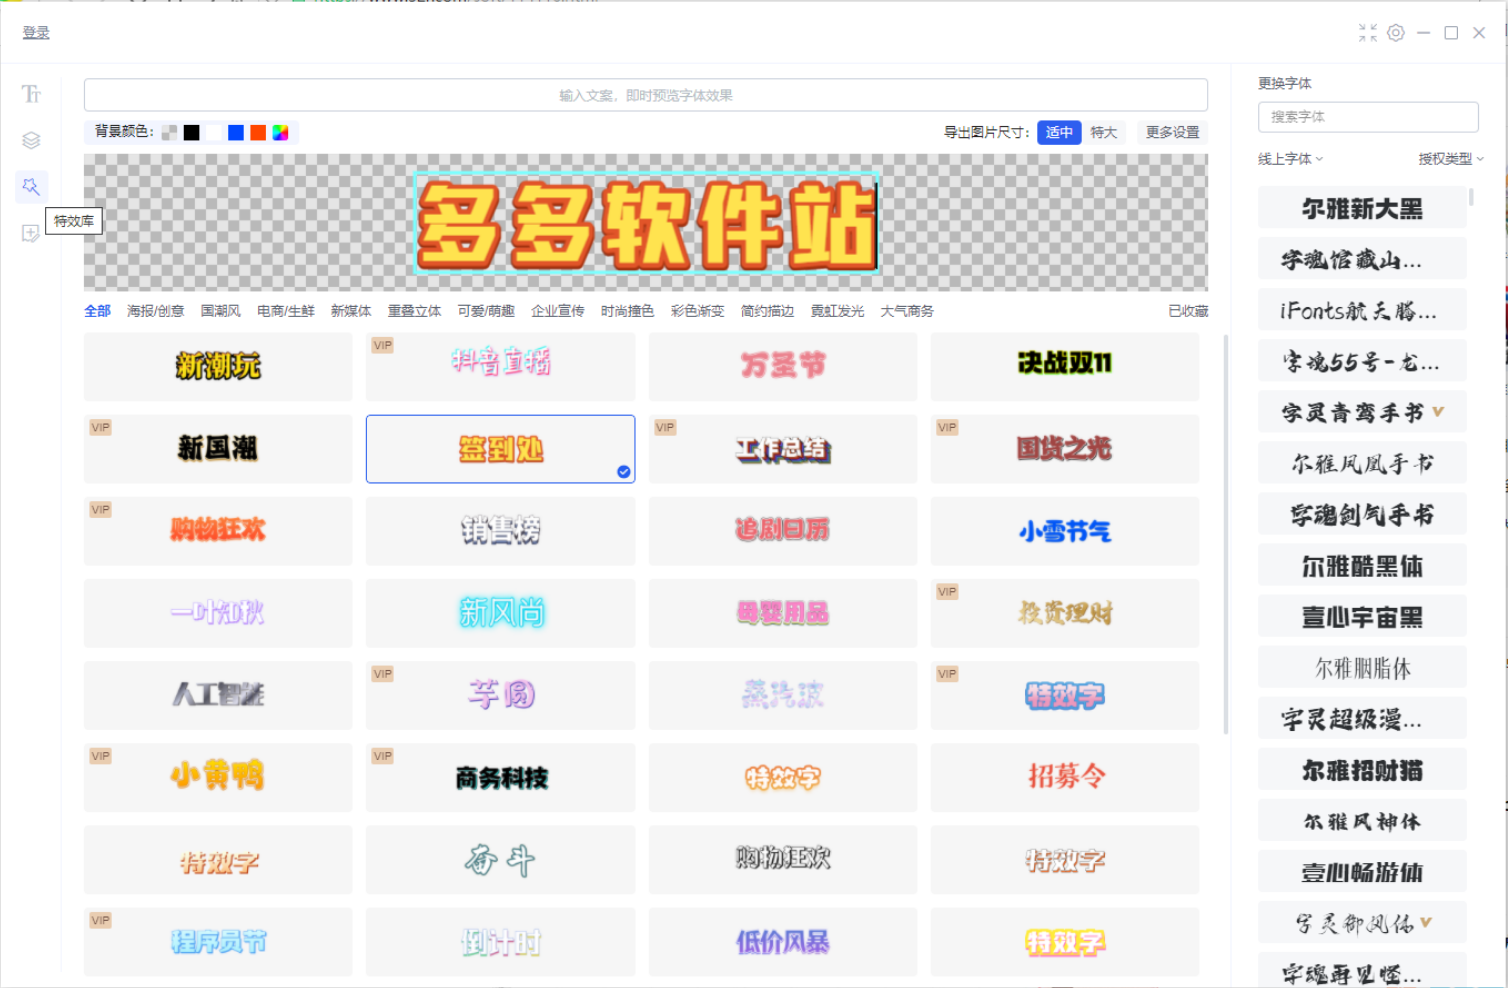Expand the 线上字体 dropdown
Screen dimensions: 1508x988
click(1290, 159)
